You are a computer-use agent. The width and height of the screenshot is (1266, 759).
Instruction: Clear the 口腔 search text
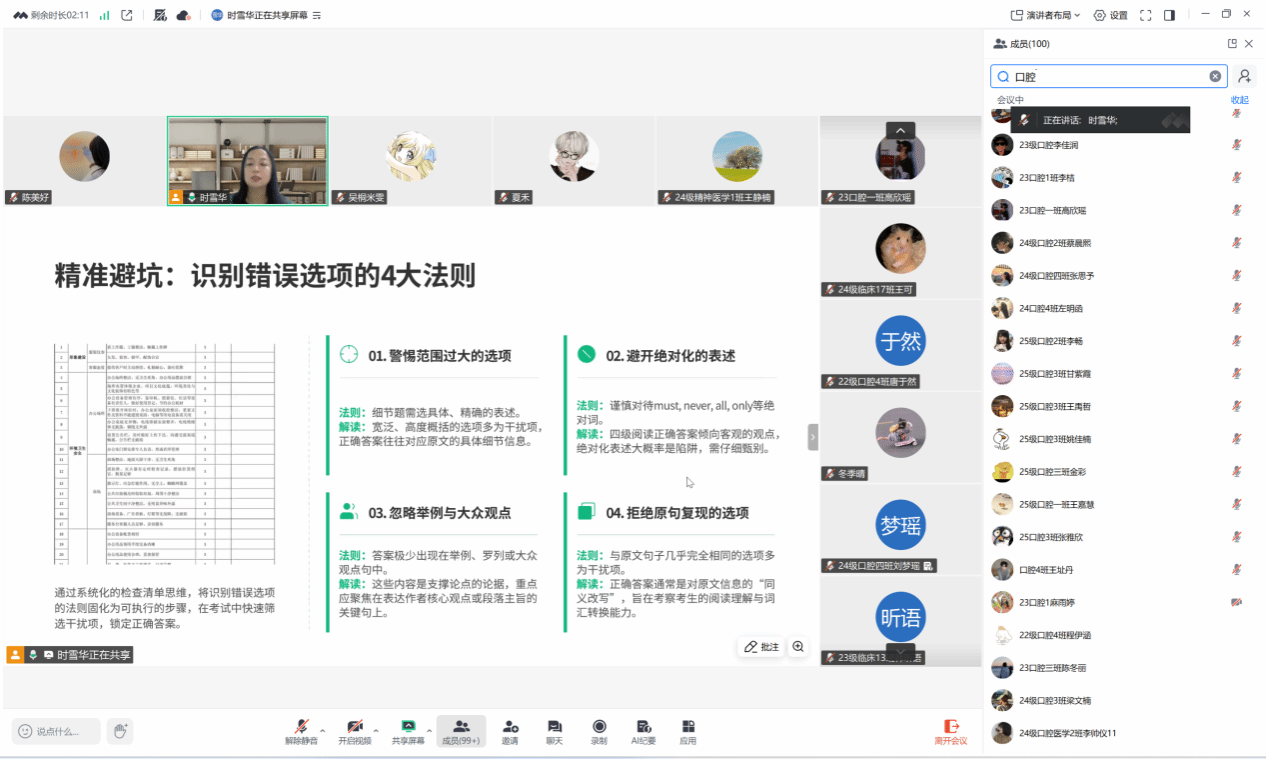pyautogui.click(x=1215, y=76)
